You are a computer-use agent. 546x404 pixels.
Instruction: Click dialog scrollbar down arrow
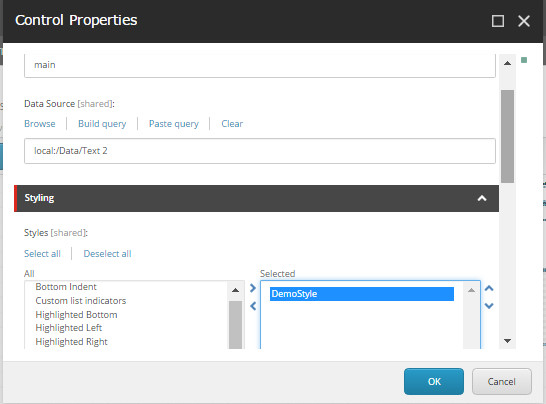507,341
